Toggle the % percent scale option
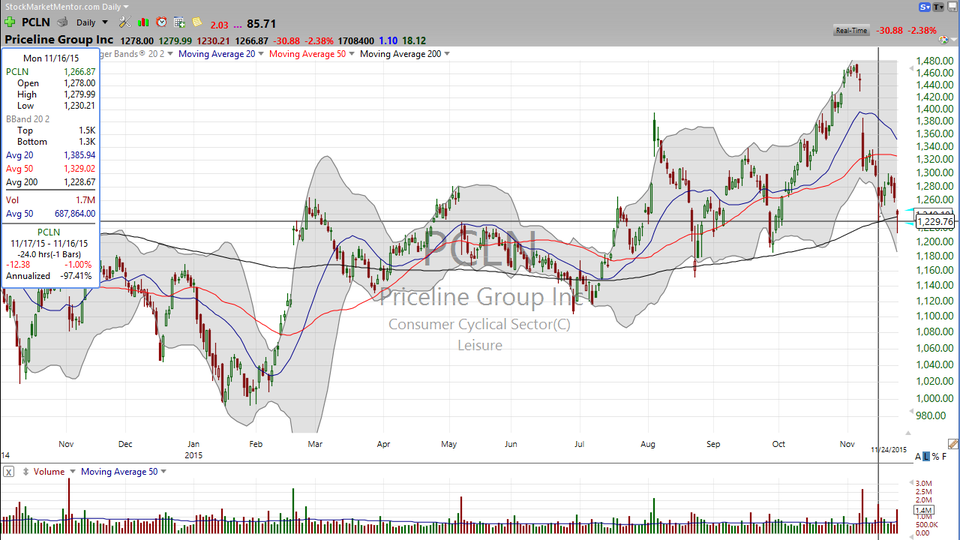Image resolution: width=960 pixels, height=540 pixels. tap(935, 457)
